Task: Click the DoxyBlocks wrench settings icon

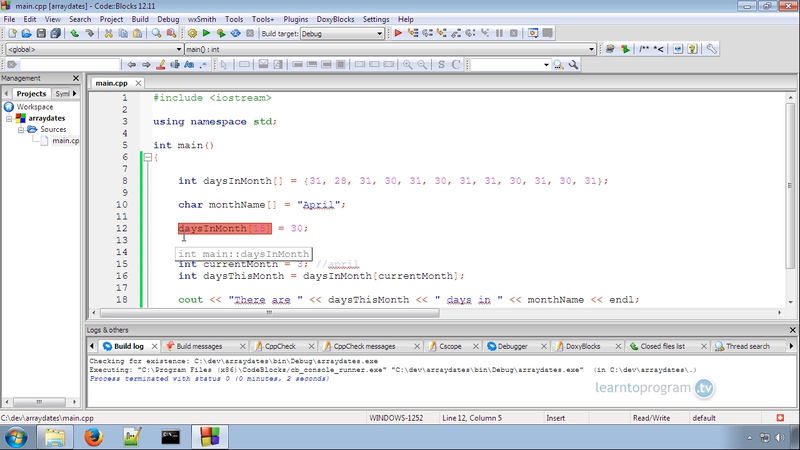Action: pyautogui.click(x=712, y=48)
